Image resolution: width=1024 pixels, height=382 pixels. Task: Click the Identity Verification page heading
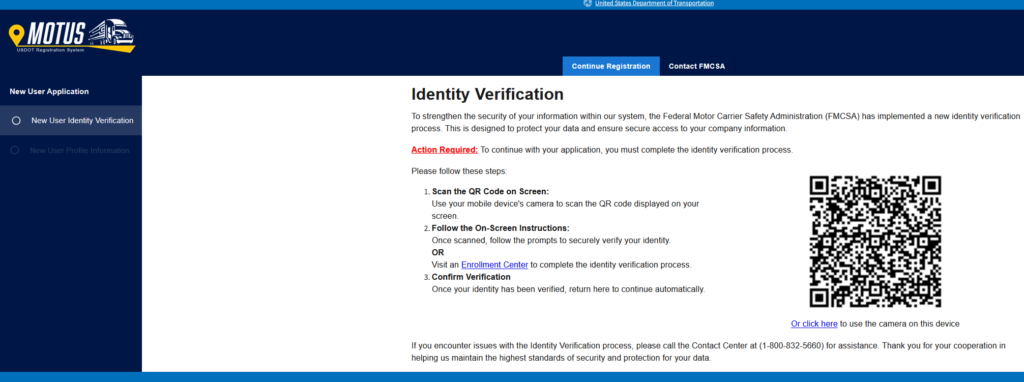[487, 95]
